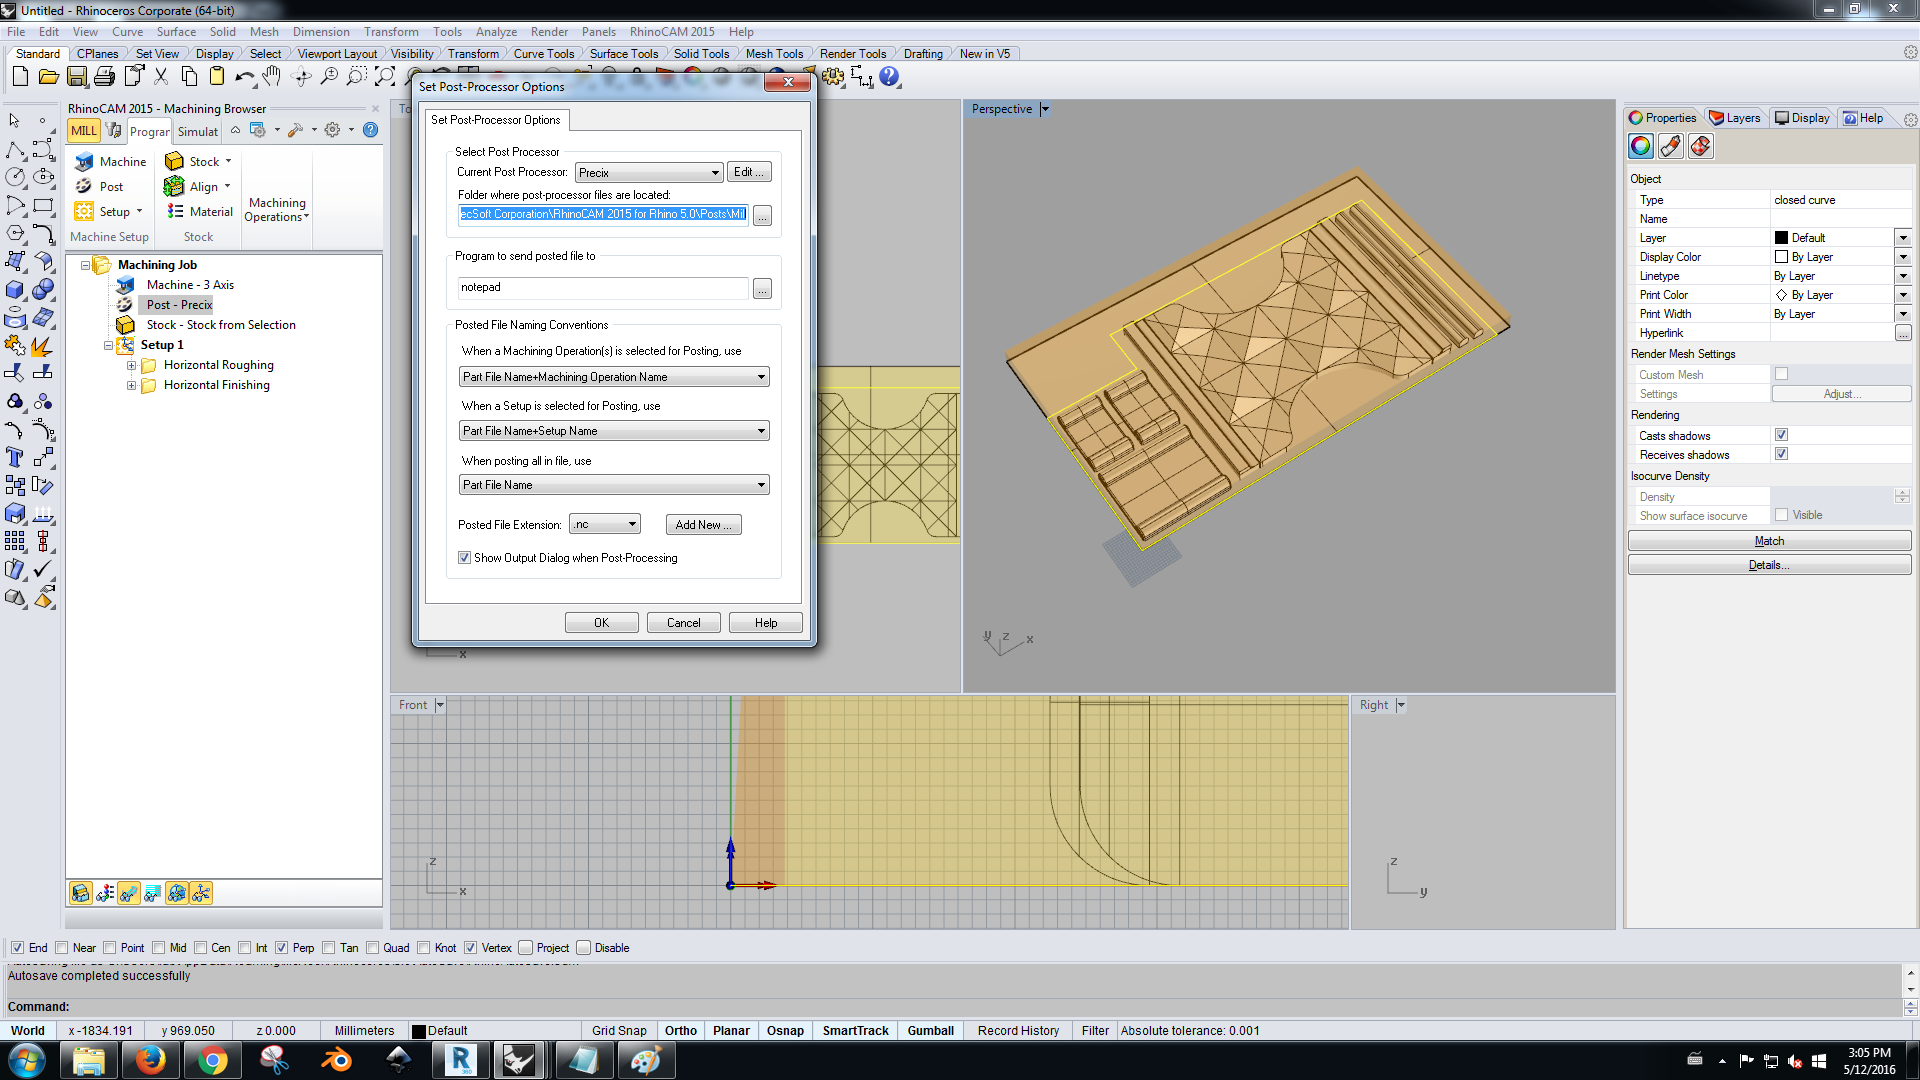Enable the Mid osnap checkbox
The image size is (1920, 1080).
pos(159,948)
